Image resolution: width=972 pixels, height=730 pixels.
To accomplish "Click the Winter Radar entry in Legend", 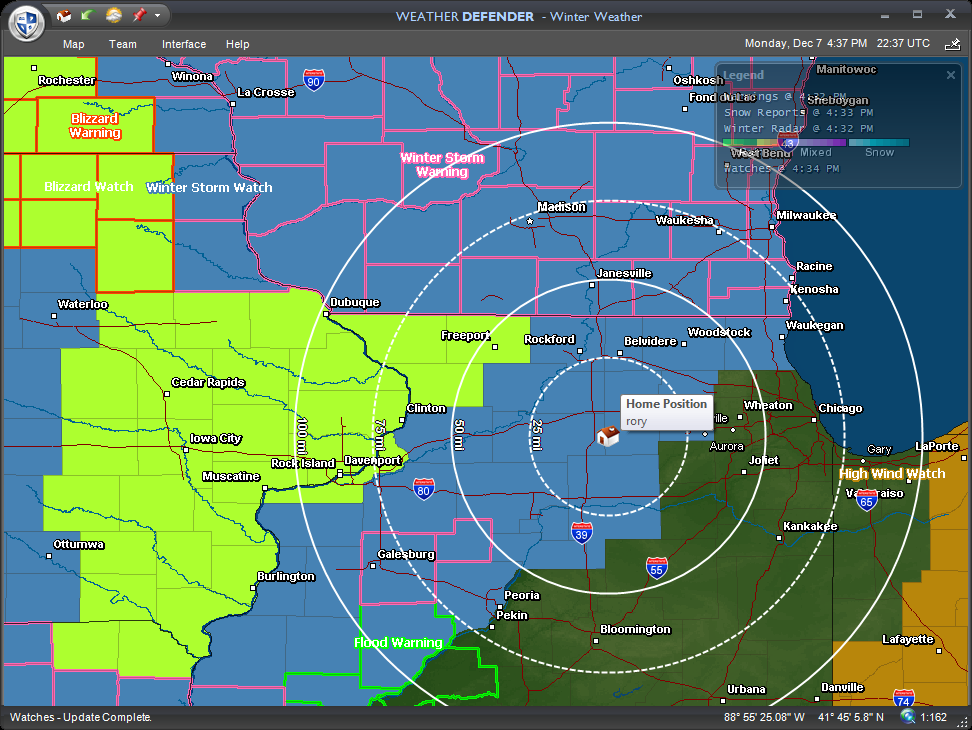I will [x=798, y=129].
